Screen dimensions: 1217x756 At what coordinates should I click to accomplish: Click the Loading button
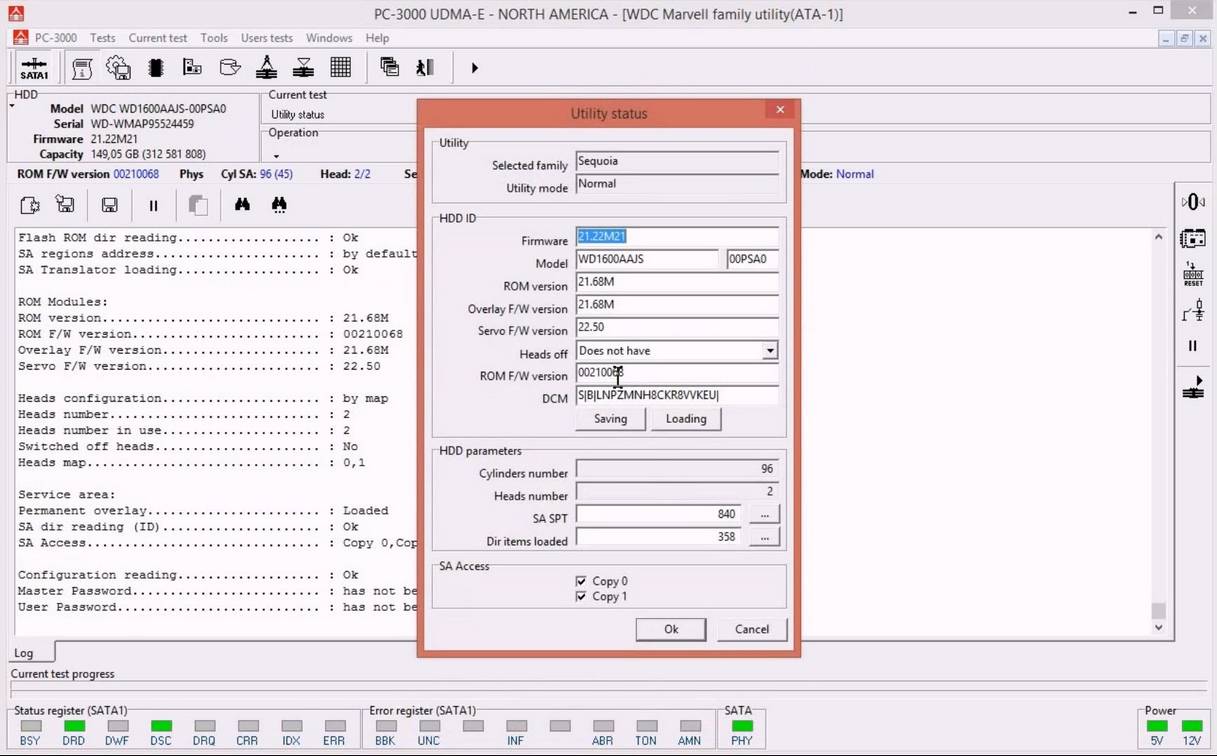coord(686,419)
